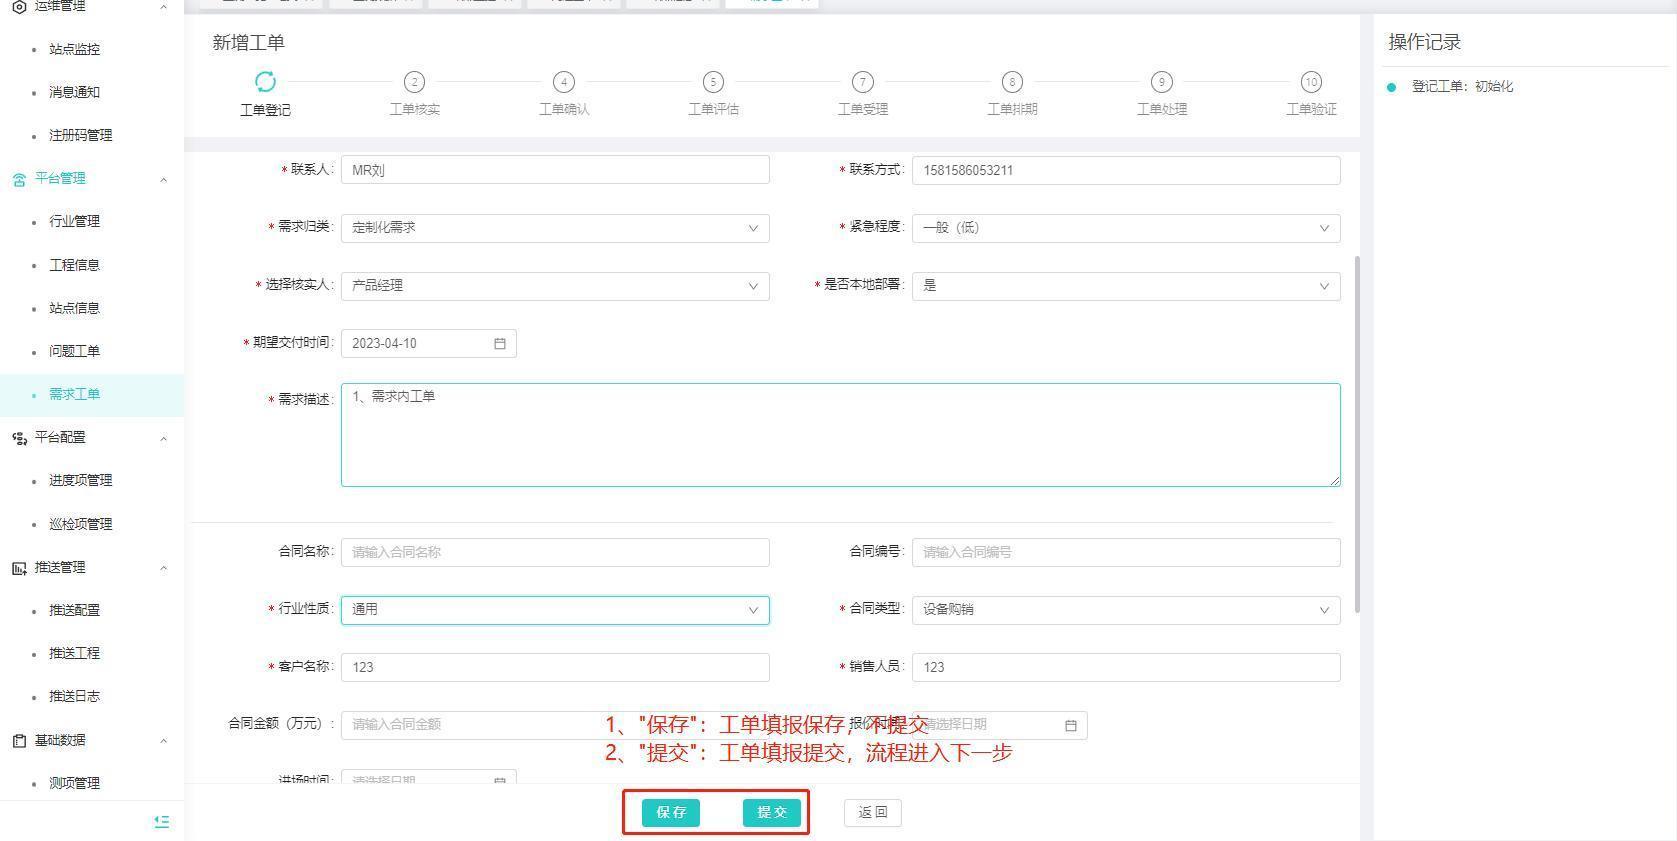1677x841 pixels.
Task: Submit the work order with 提交
Action: pos(771,812)
